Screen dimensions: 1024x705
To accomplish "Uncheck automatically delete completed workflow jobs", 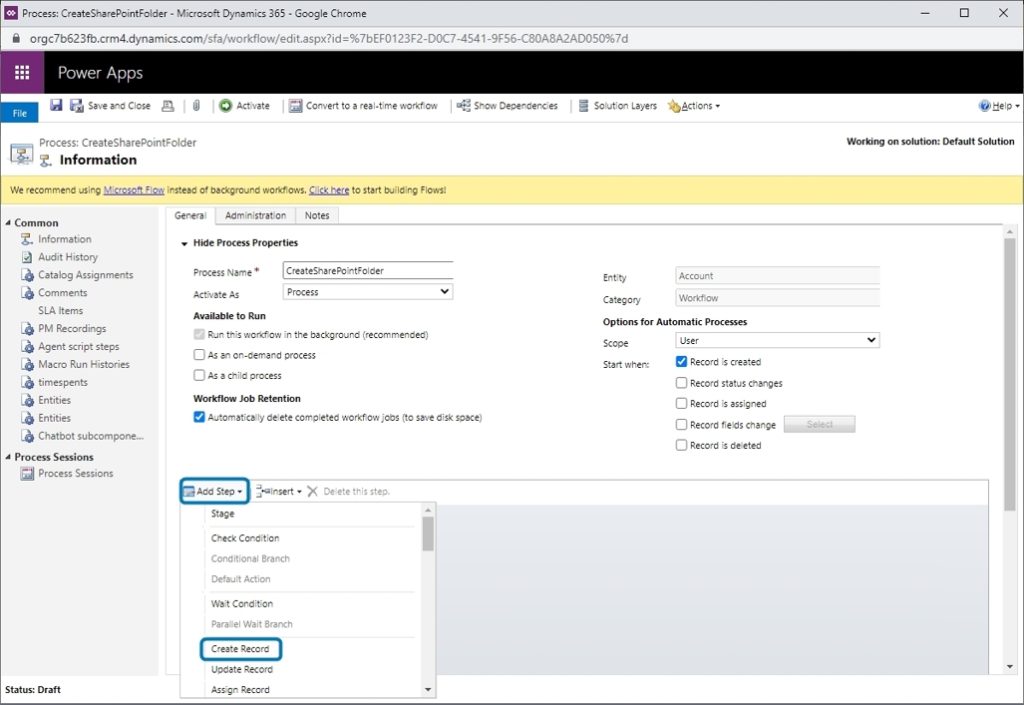I will tap(198, 416).
